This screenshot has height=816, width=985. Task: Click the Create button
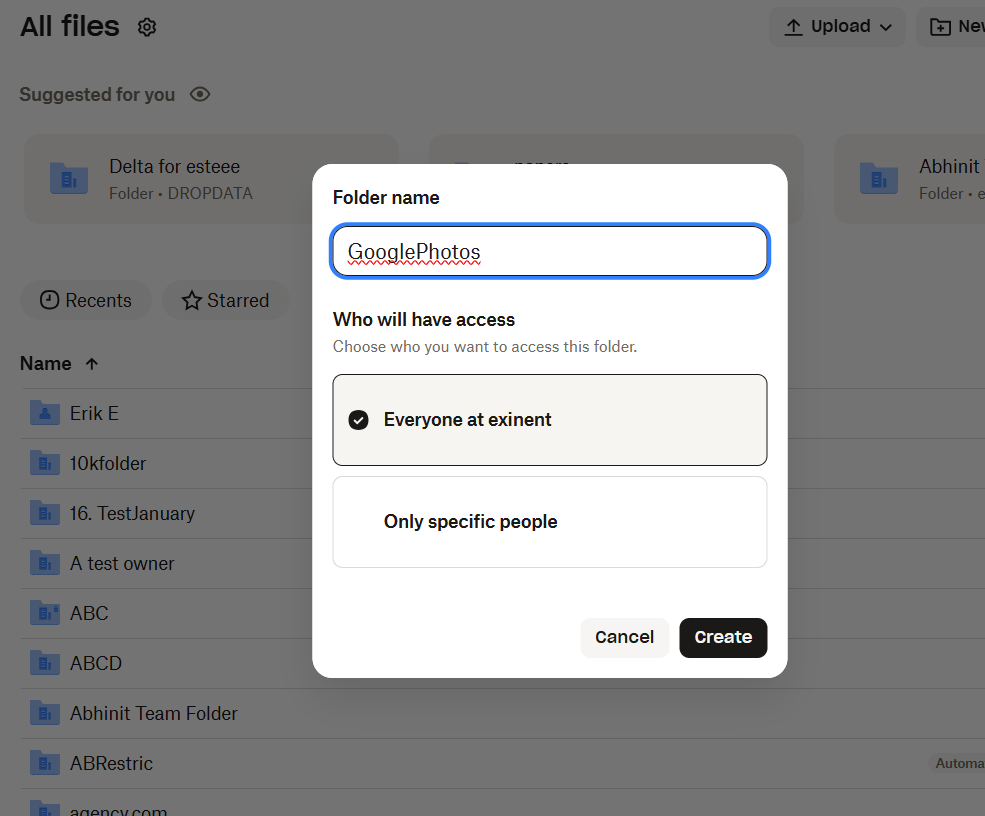[x=723, y=637]
